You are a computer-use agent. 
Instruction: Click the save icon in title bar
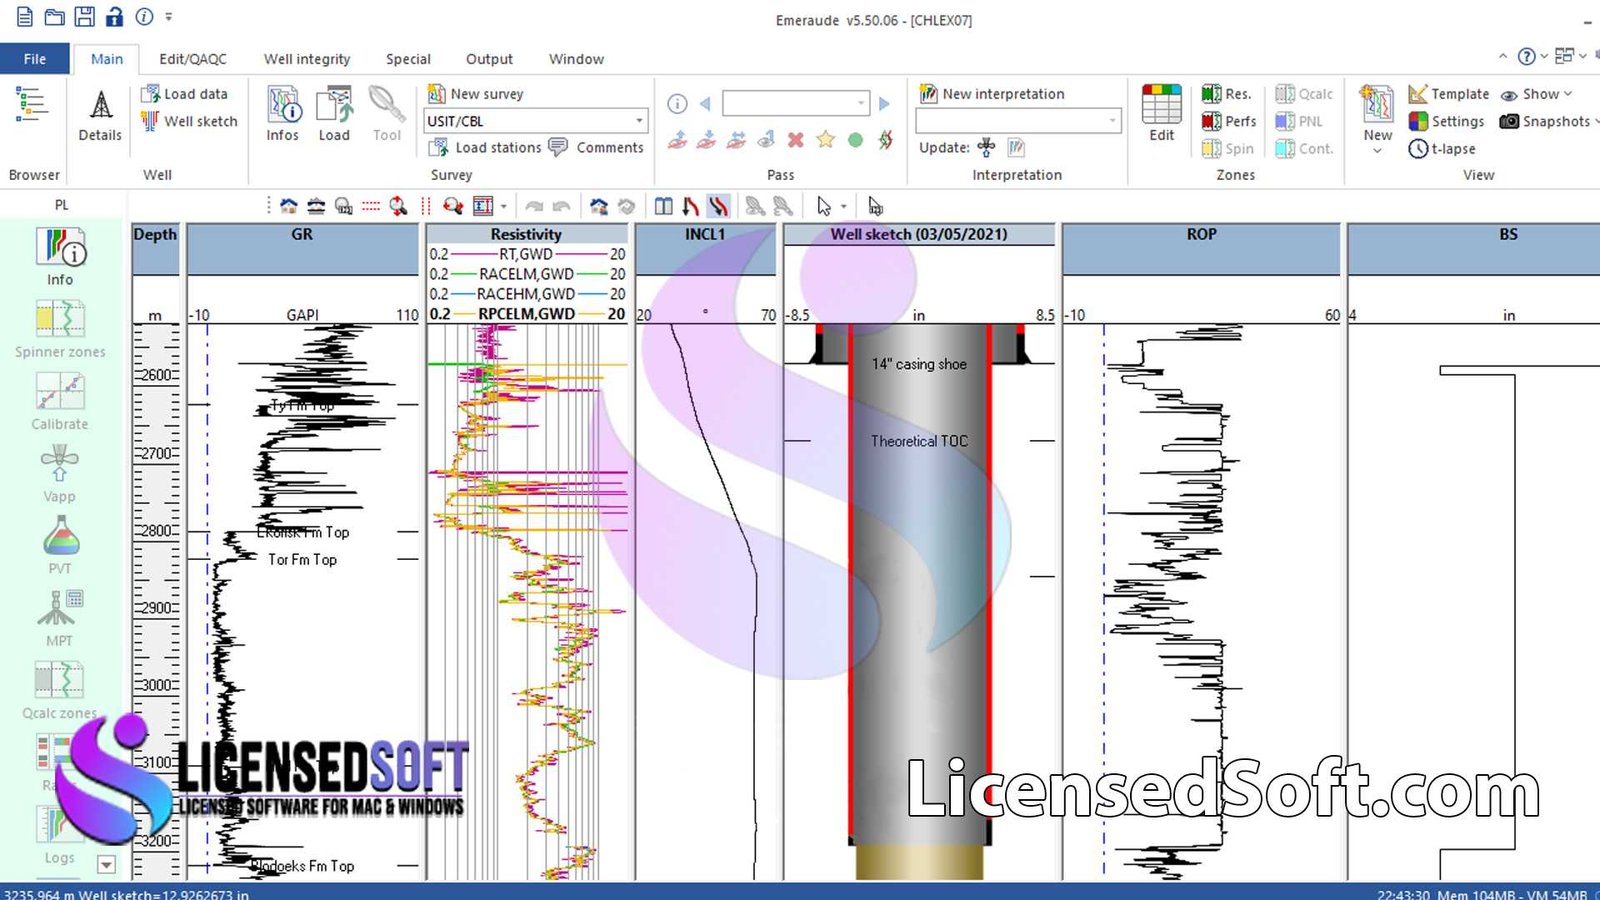(x=85, y=17)
